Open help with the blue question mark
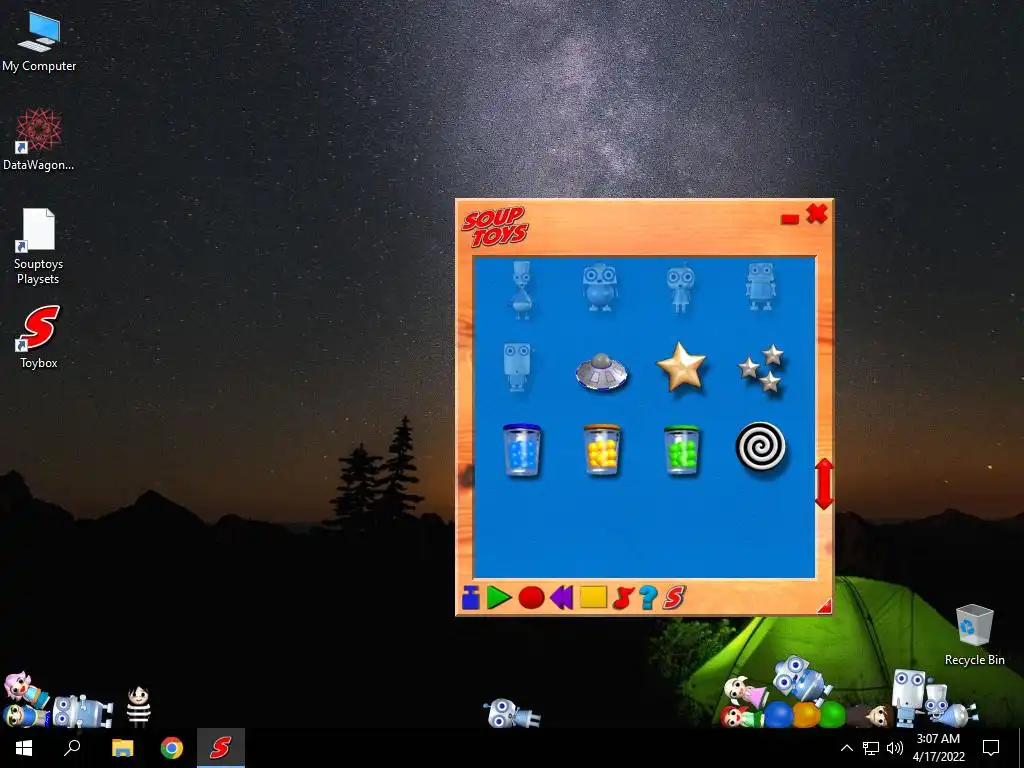Screen dimensions: 1024x768 coord(648,598)
